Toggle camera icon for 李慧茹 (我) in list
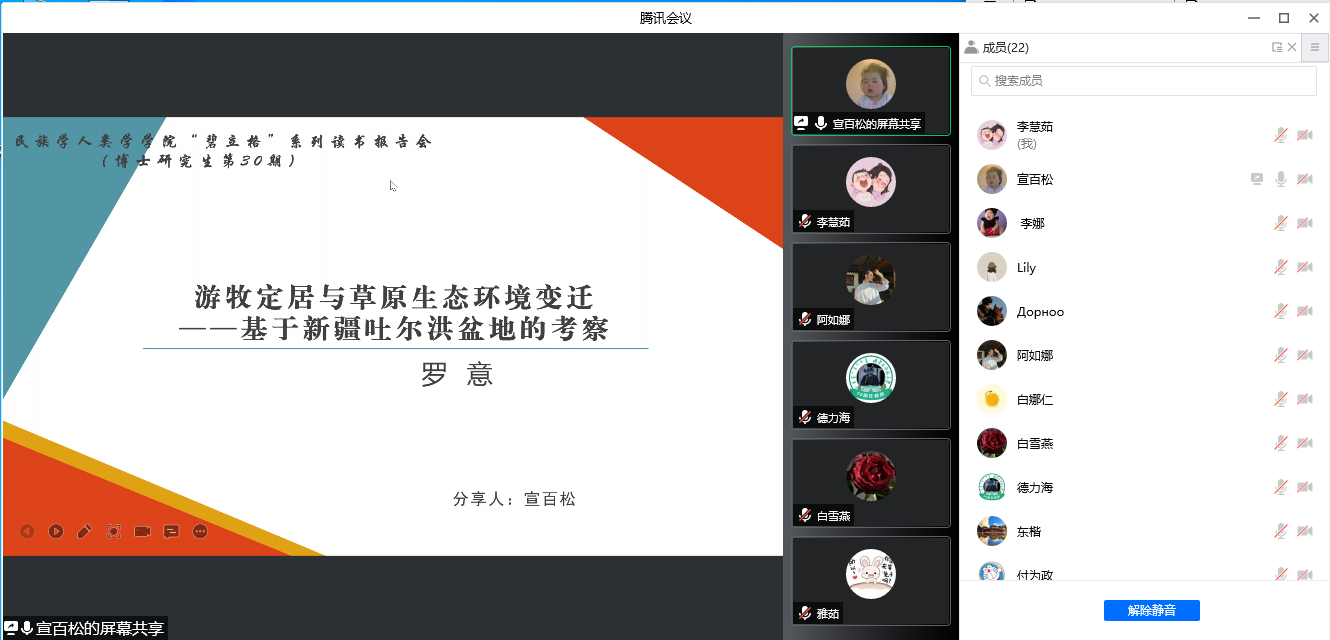This screenshot has height=640, width=1330. pos(1304,135)
